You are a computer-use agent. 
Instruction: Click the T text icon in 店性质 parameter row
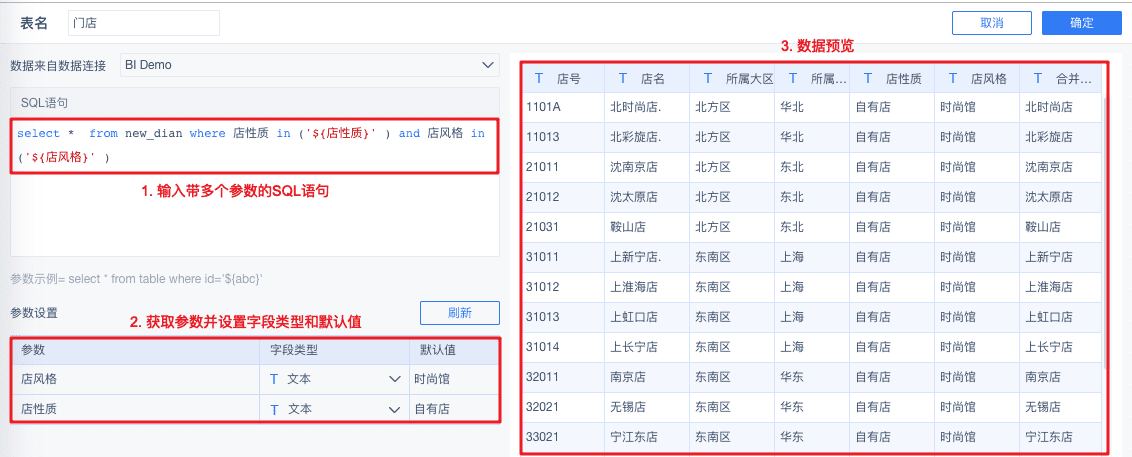pos(274,409)
